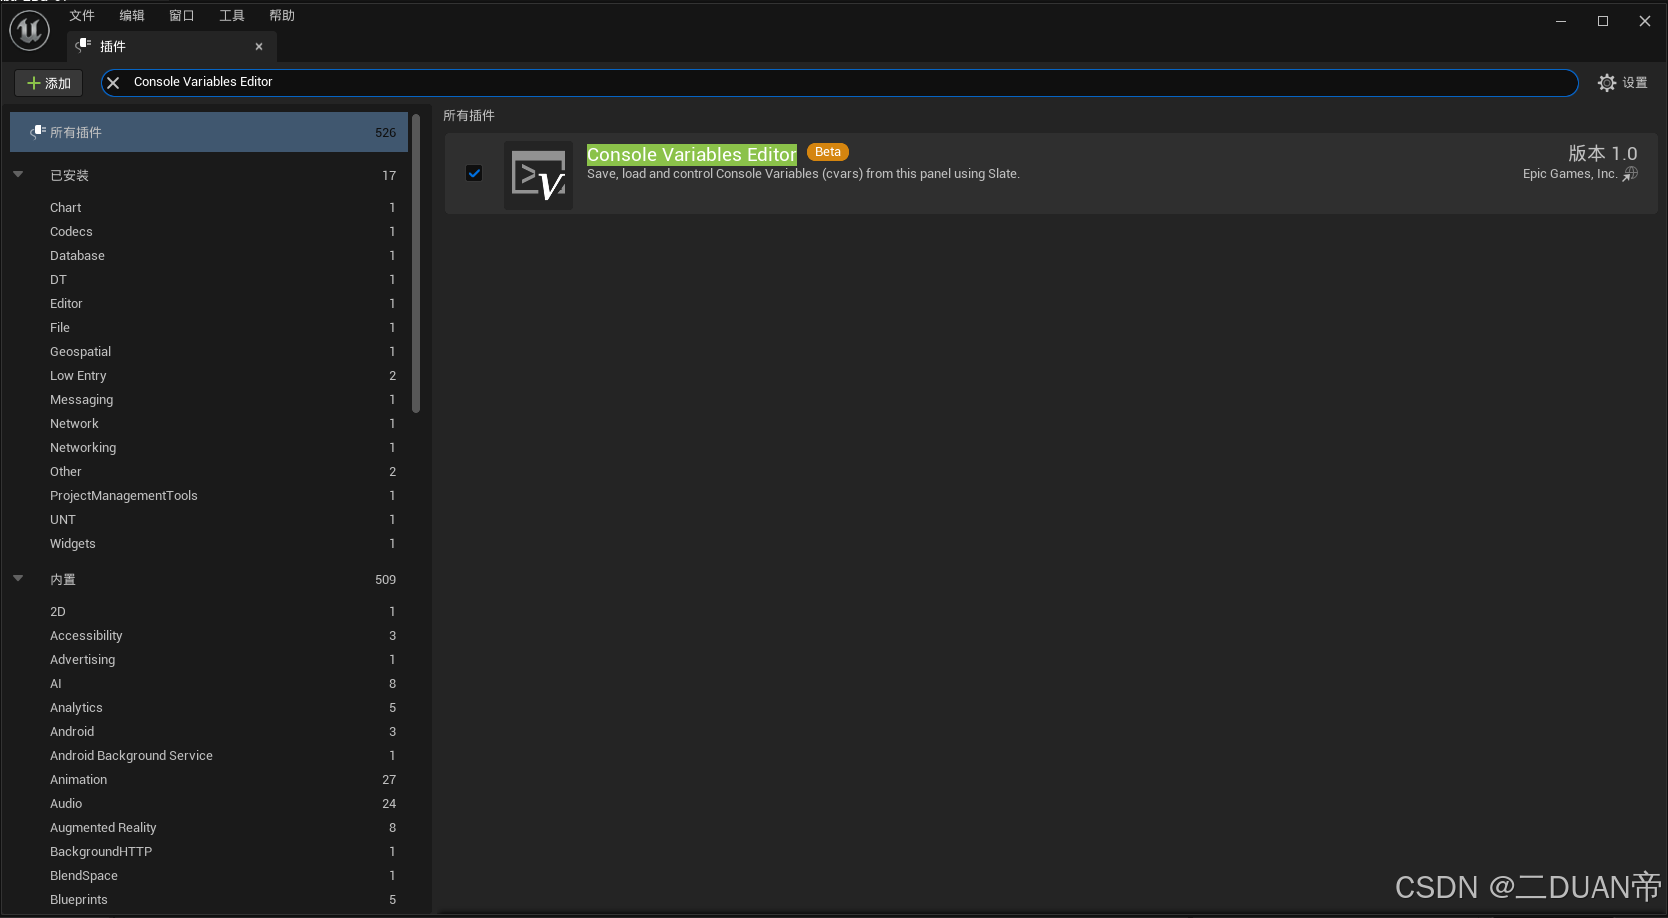Viewport: 1668px width, 918px height.
Task: Disable the Console Variables Editor checkbox
Action: point(474,173)
